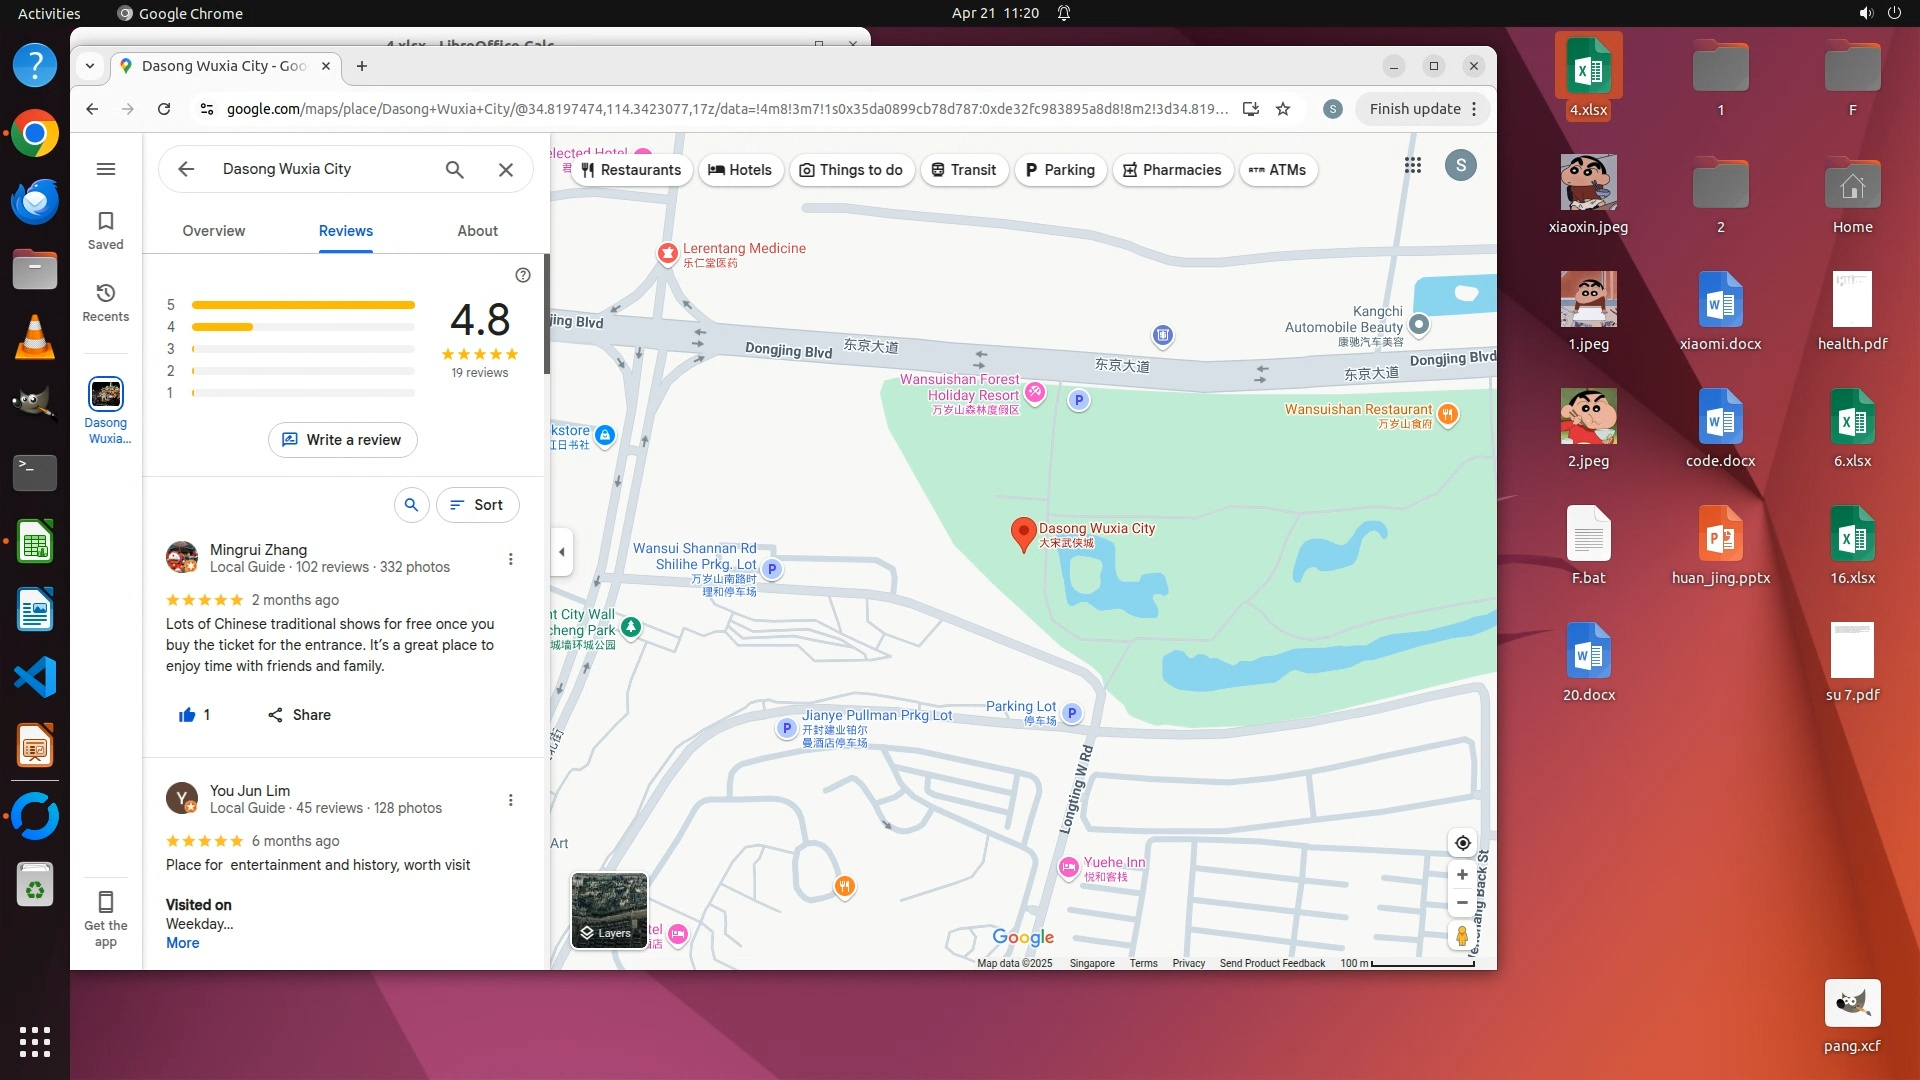This screenshot has width=1920, height=1080.
Task: Click the review ratings help icon
Action: (523, 275)
